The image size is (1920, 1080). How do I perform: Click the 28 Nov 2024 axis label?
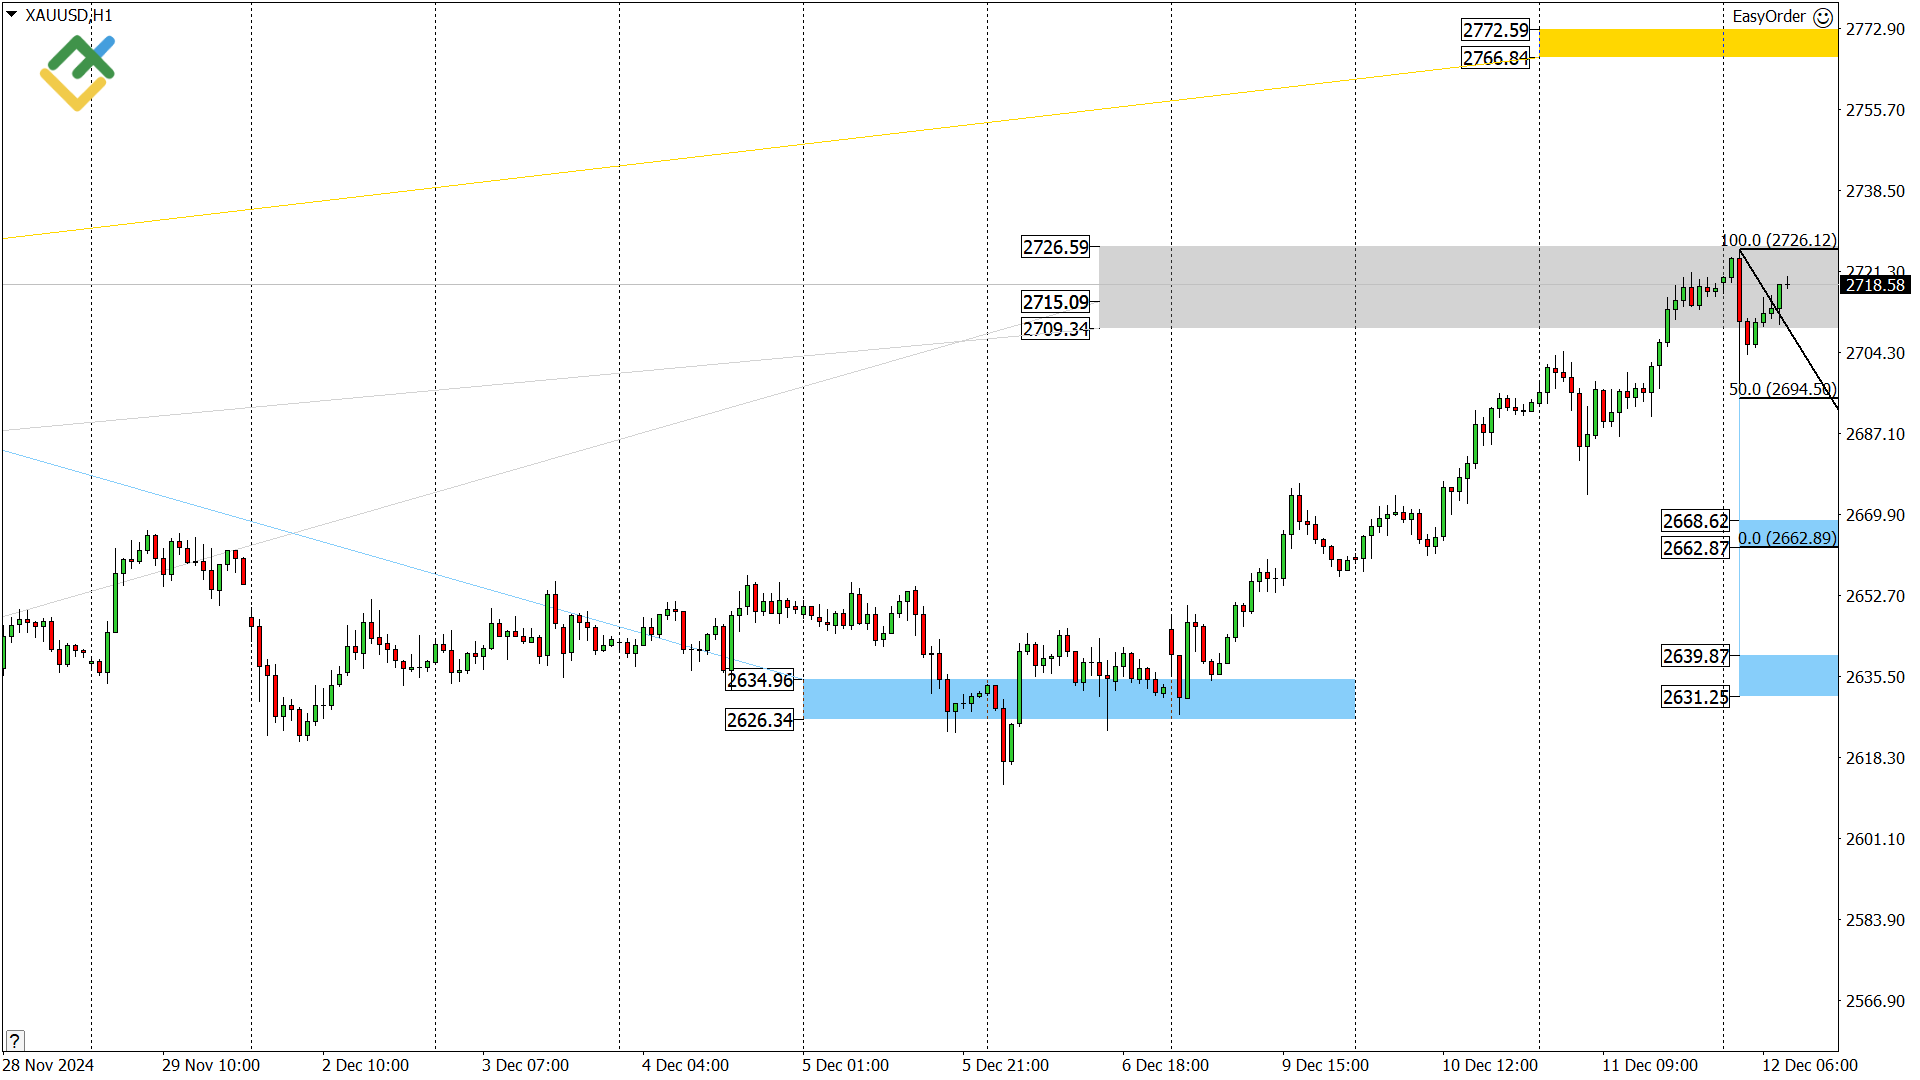point(46,1065)
